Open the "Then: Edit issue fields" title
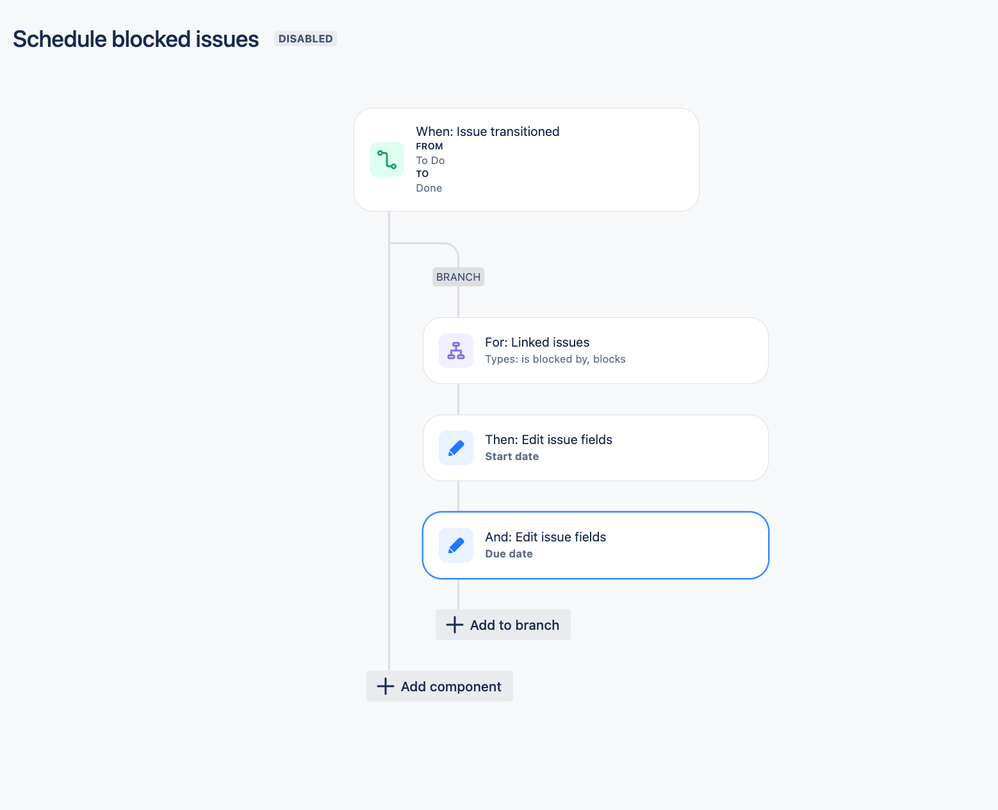 pos(548,440)
